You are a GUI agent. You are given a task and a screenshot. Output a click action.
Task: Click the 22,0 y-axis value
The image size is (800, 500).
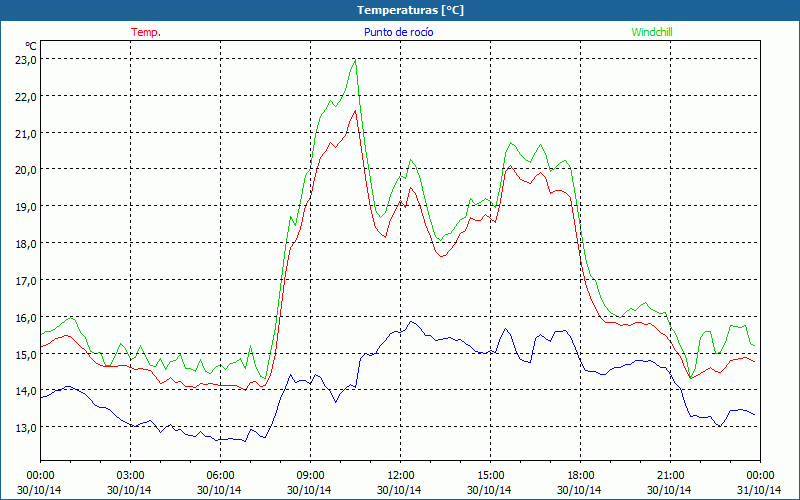[26, 96]
